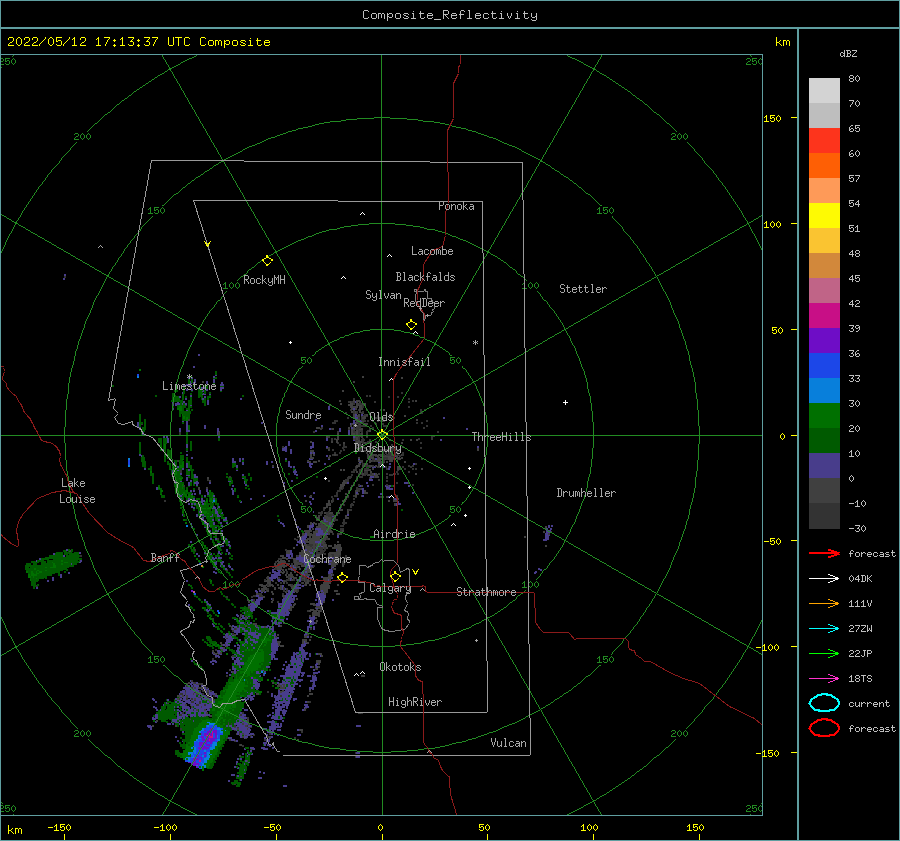Image resolution: width=900 pixels, height=841 pixels.
Task: Select the magenta 39-42 dBZ swatch
Action: [824, 316]
